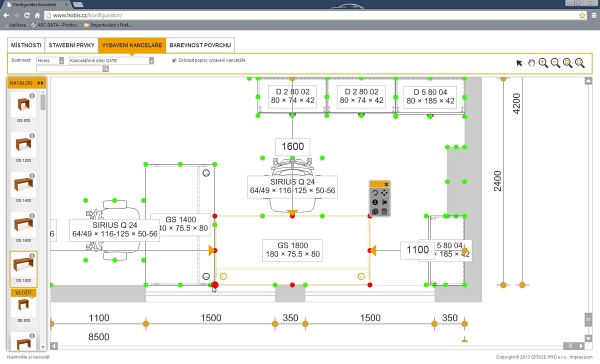Activate the hand pan tool

tap(531, 63)
